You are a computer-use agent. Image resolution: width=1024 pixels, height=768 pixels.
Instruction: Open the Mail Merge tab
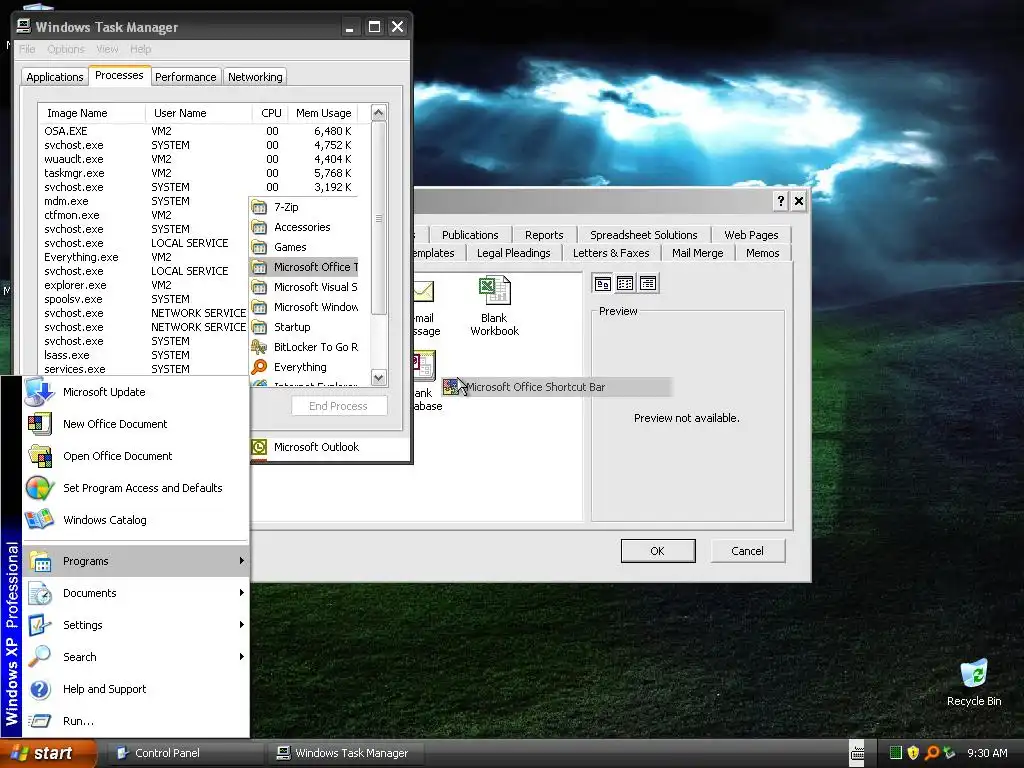[x=697, y=253]
